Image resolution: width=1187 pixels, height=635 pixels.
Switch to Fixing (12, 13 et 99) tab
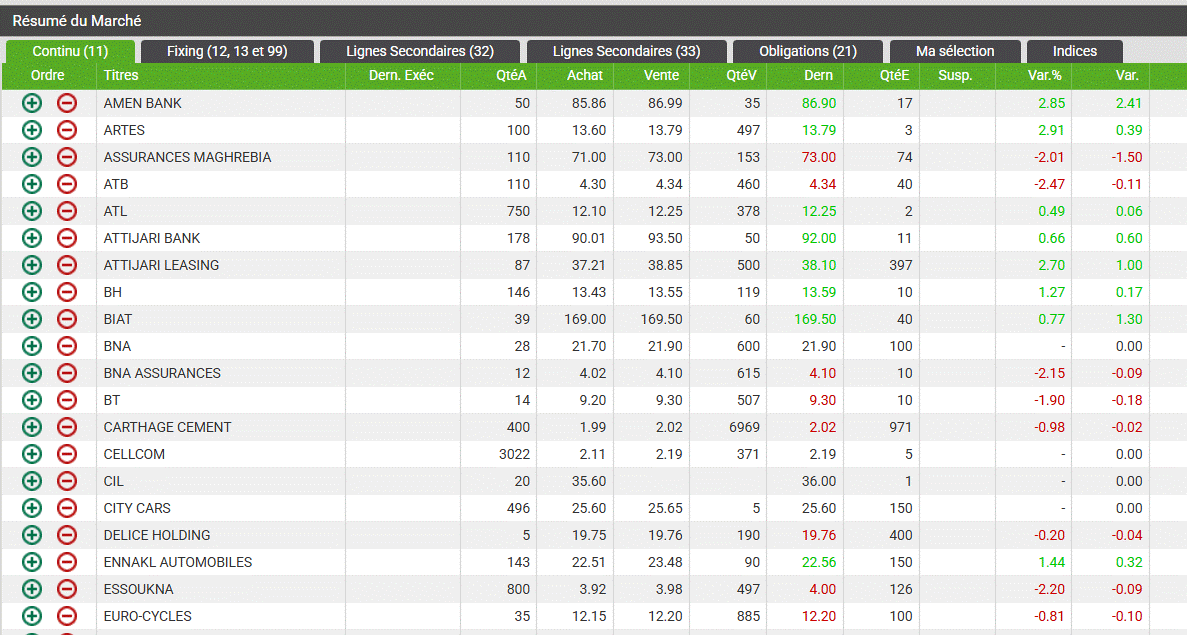tap(227, 51)
